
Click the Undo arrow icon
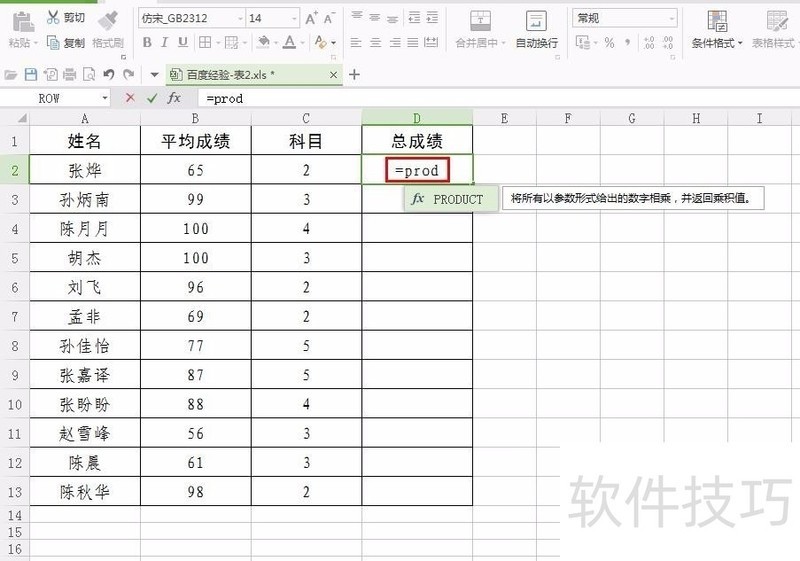tap(108, 74)
